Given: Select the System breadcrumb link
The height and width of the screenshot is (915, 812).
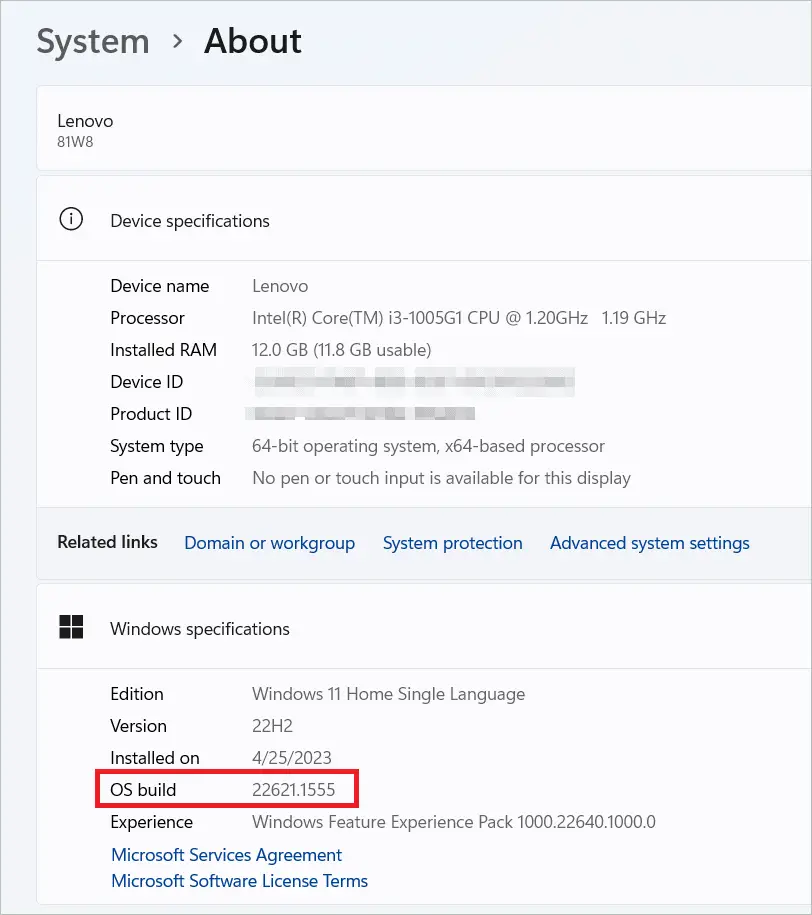Looking at the screenshot, I should click(x=92, y=41).
